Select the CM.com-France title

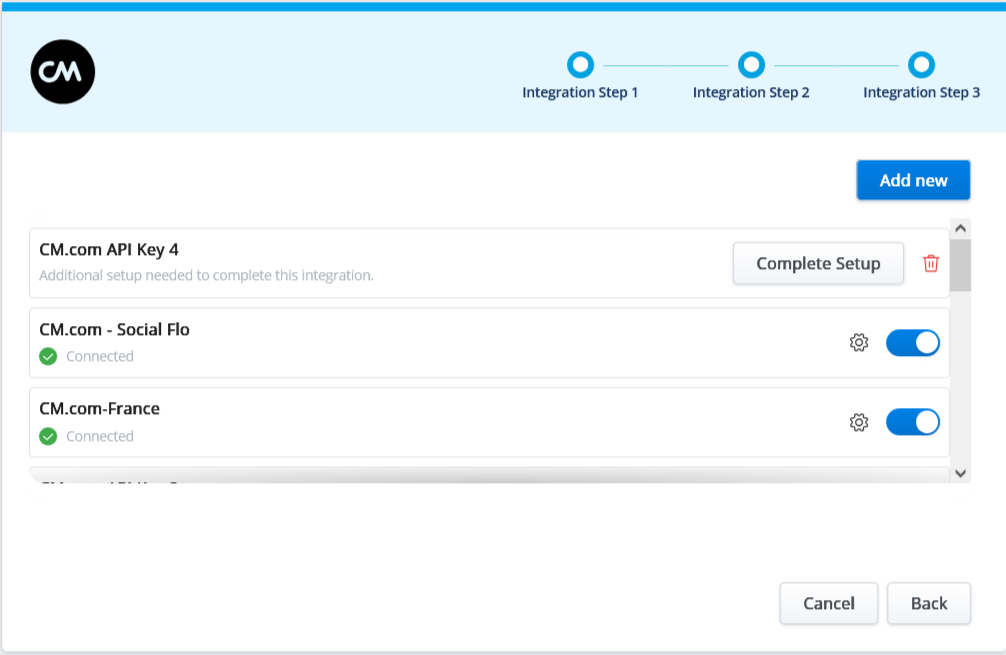[99, 409]
